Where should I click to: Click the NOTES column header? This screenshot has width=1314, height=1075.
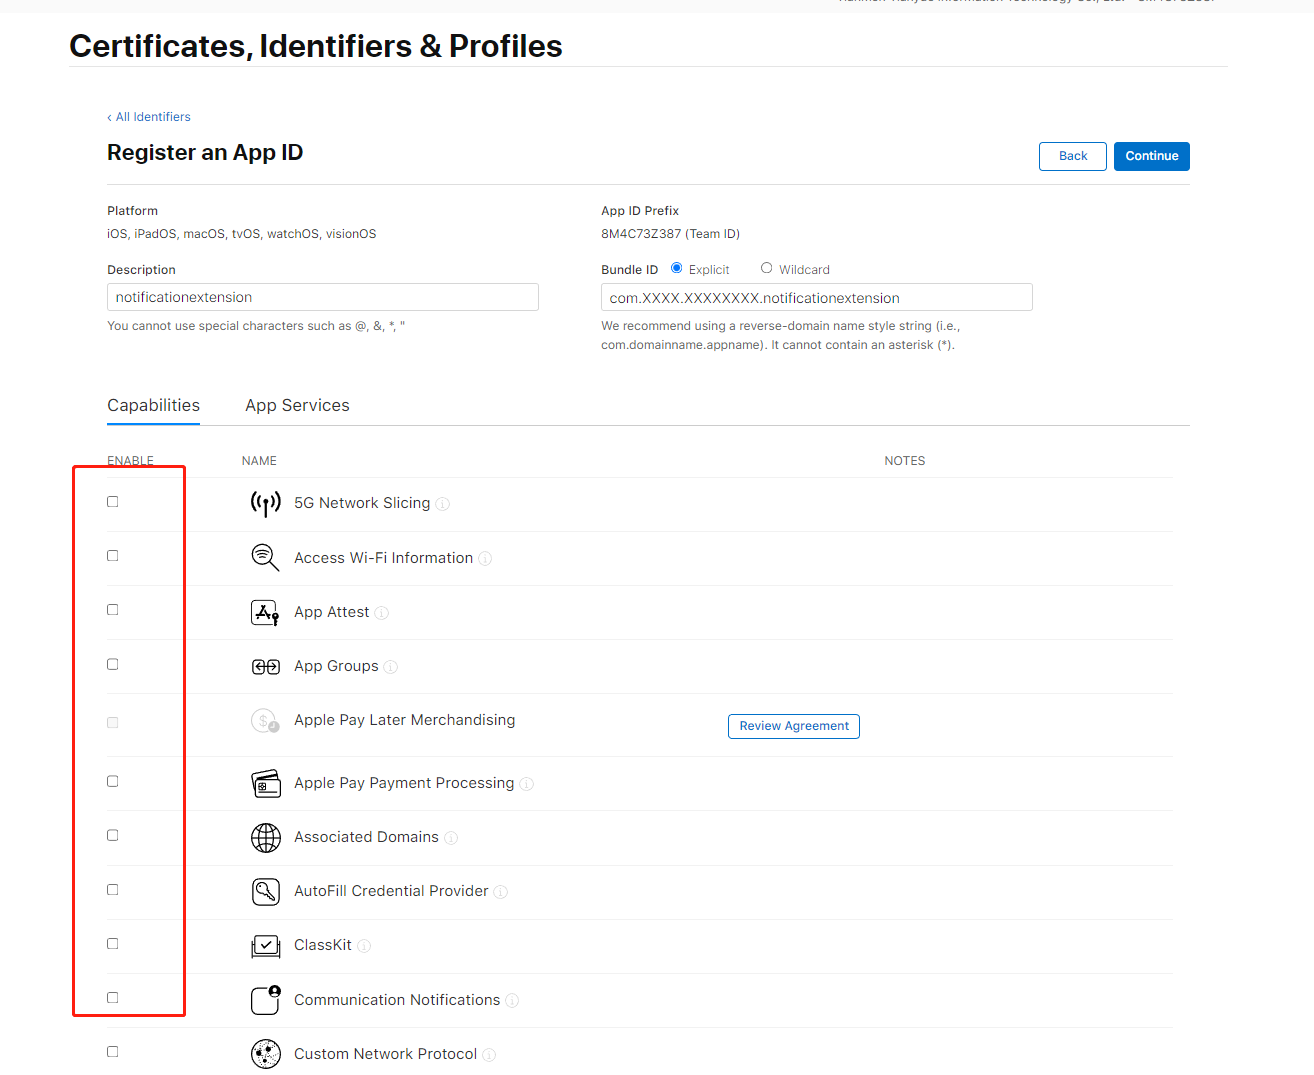tap(905, 461)
